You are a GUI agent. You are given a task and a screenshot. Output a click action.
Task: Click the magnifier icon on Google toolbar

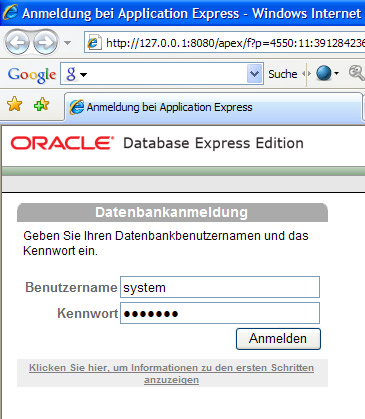[357, 73]
